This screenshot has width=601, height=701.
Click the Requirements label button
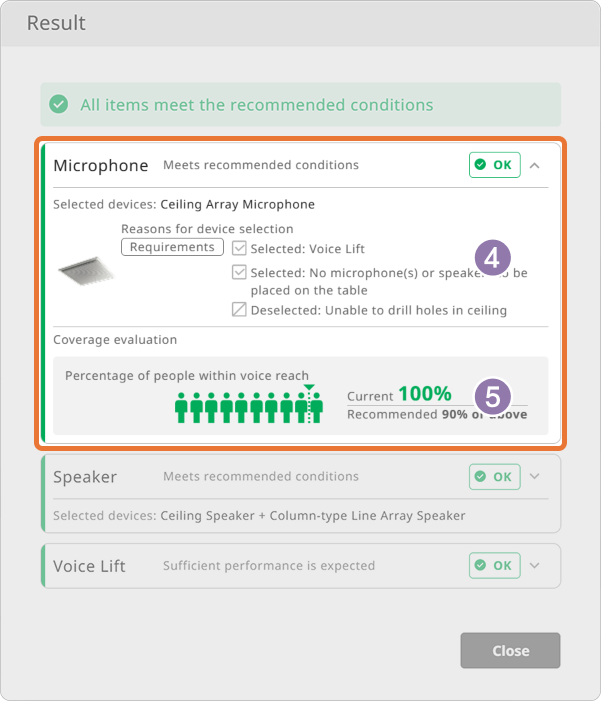click(172, 247)
